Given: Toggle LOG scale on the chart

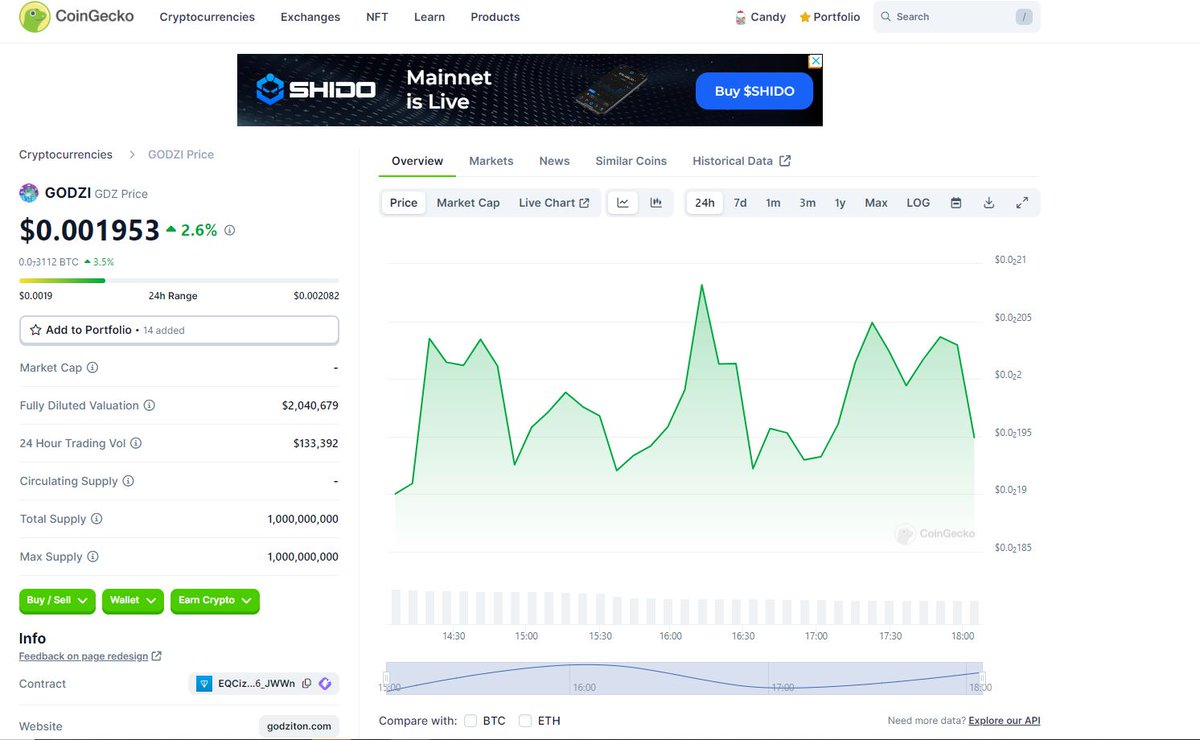Looking at the screenshot, I should point(918,202).
